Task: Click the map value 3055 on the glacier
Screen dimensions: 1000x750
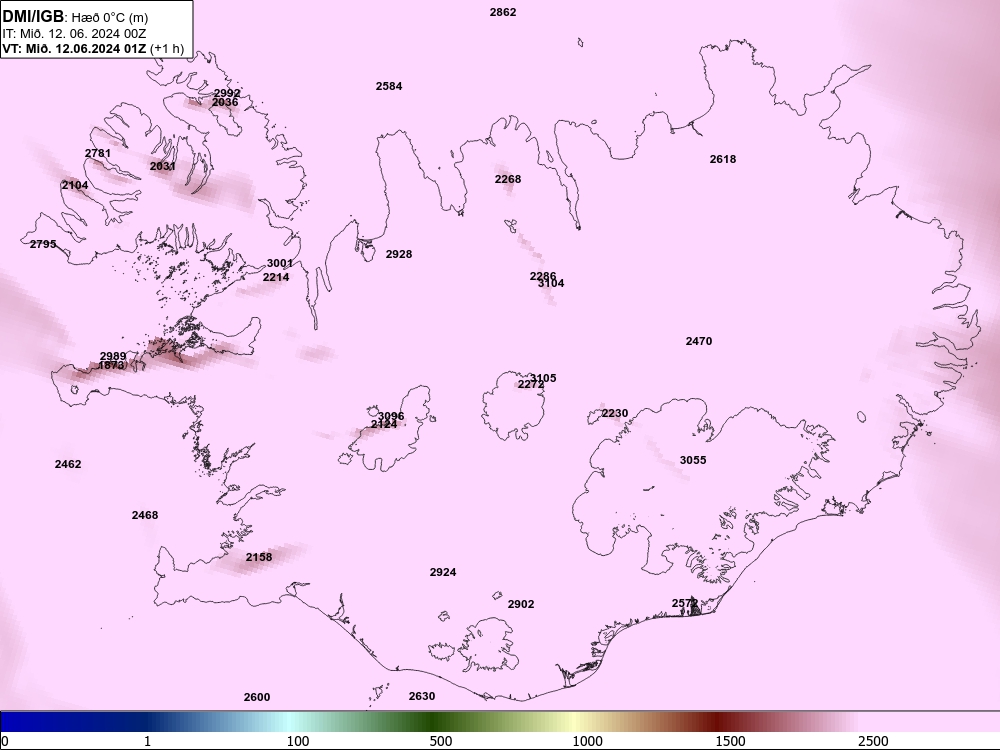Action: (x=693, y=460)
